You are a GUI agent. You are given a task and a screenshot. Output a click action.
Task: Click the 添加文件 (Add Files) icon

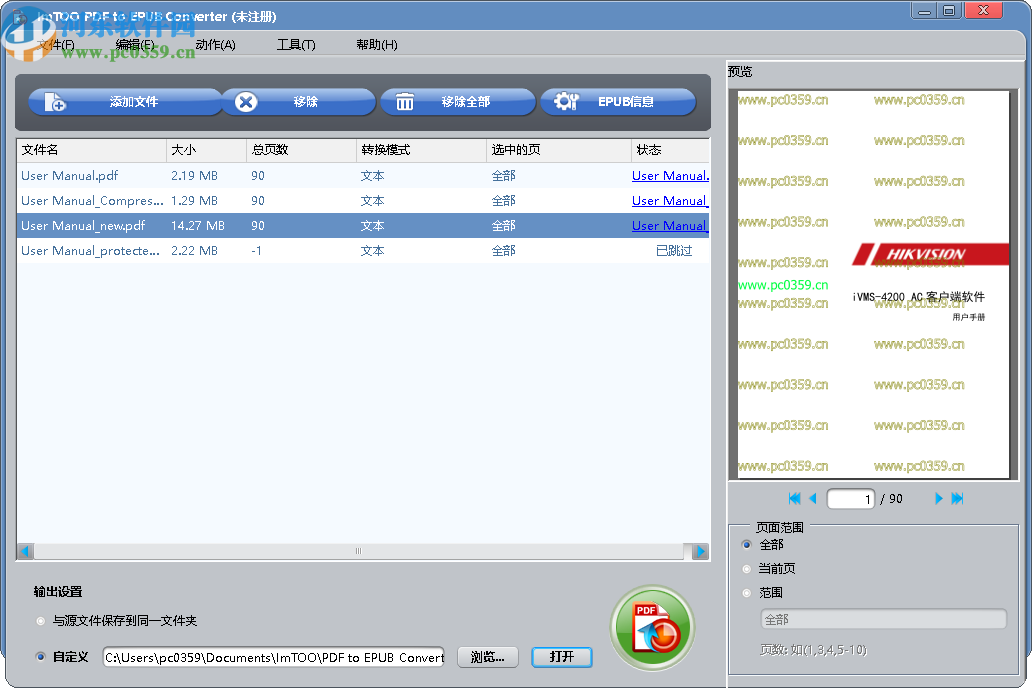click(57, 100)
